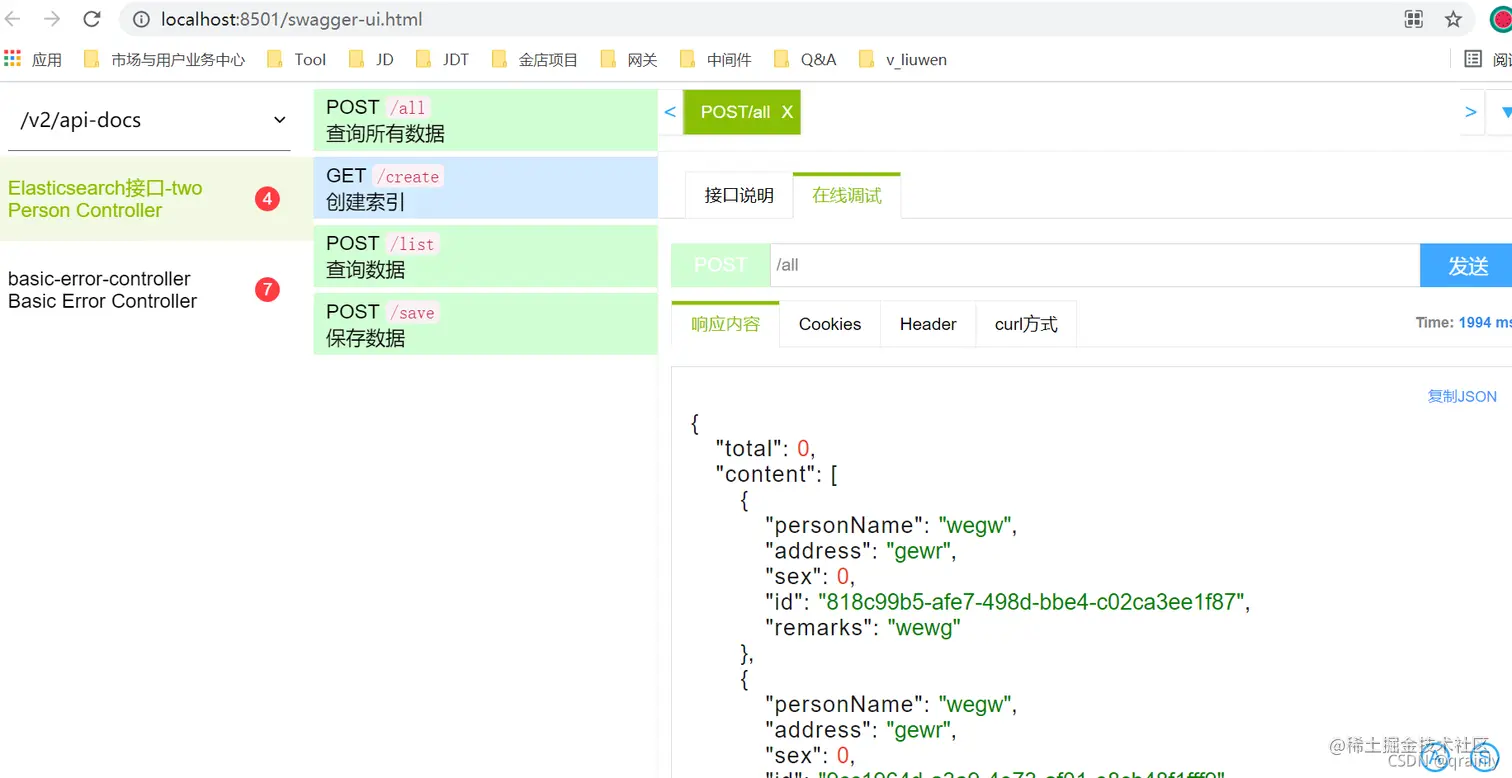
Task: Open the Tool bookmark folder
Action: coord(297,60)
